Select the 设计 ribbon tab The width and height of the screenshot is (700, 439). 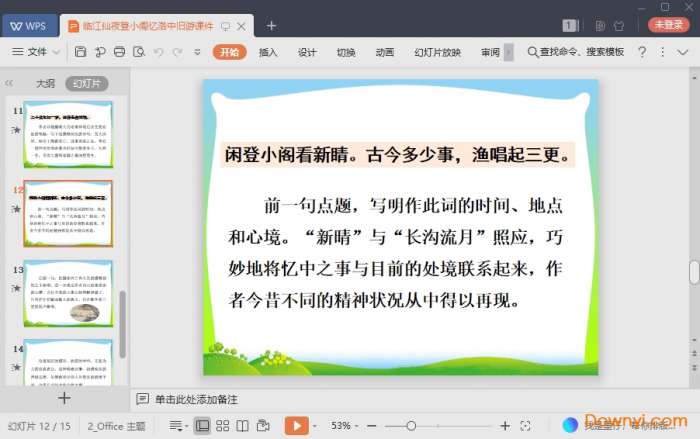coord(307,52)
